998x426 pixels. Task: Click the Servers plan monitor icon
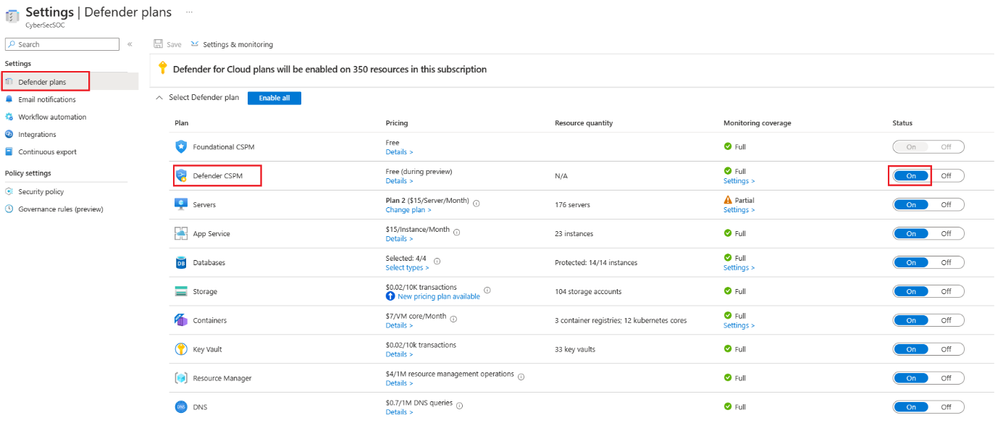pyautogui.click(x=181, y=204)
